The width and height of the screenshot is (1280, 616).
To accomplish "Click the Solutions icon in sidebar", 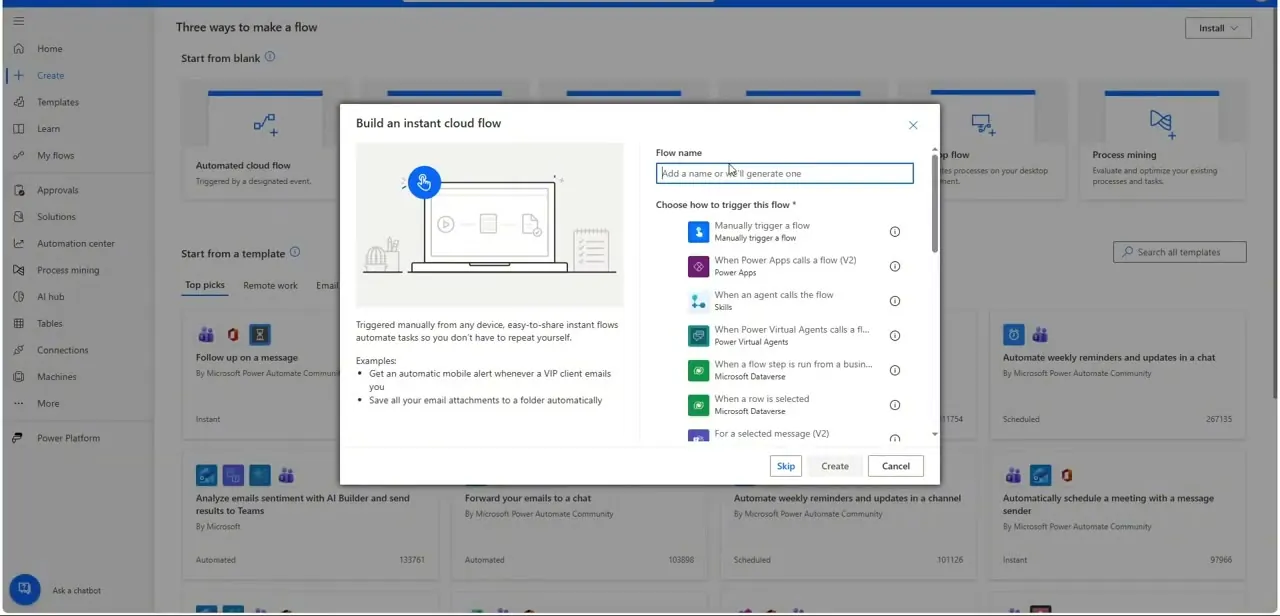I will tap(18, 217).
